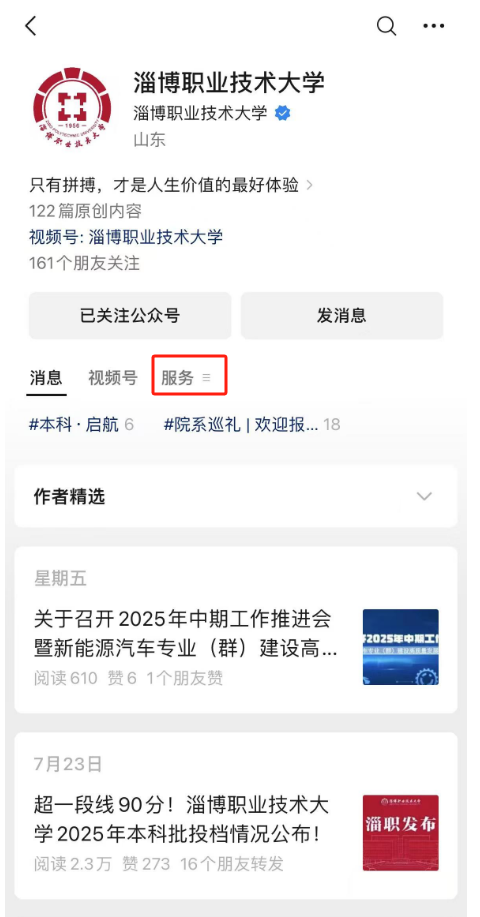Switch to the 视频号 tab
The width and height of the screenshot is (480, 917).
(x=113, y=378)
